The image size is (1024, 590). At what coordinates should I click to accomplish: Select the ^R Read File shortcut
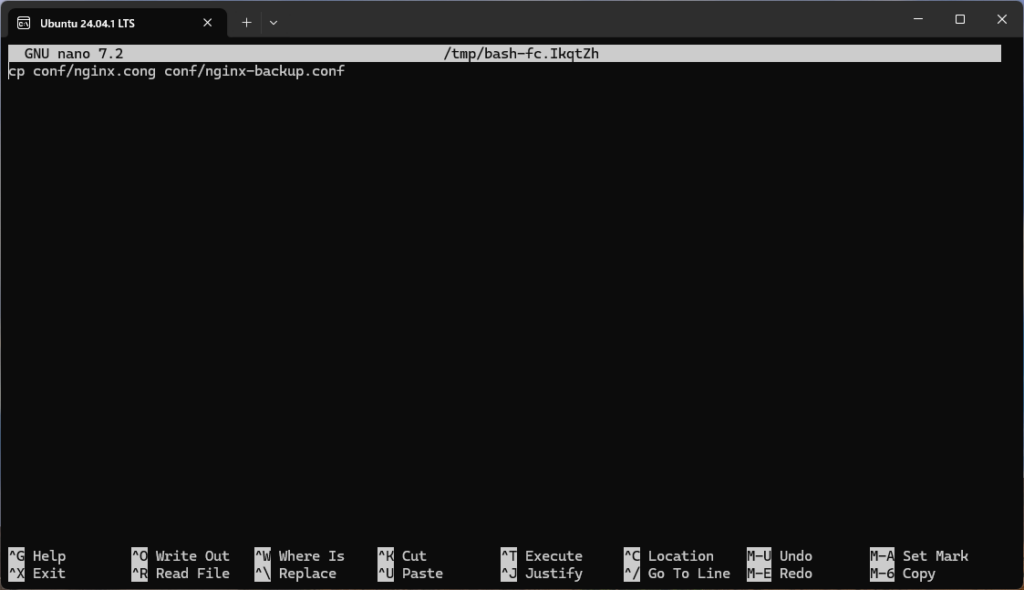180,573
